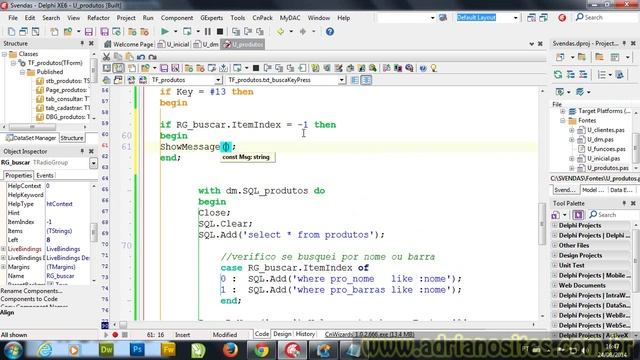Click the Save All icon

(x=104, y=31)
